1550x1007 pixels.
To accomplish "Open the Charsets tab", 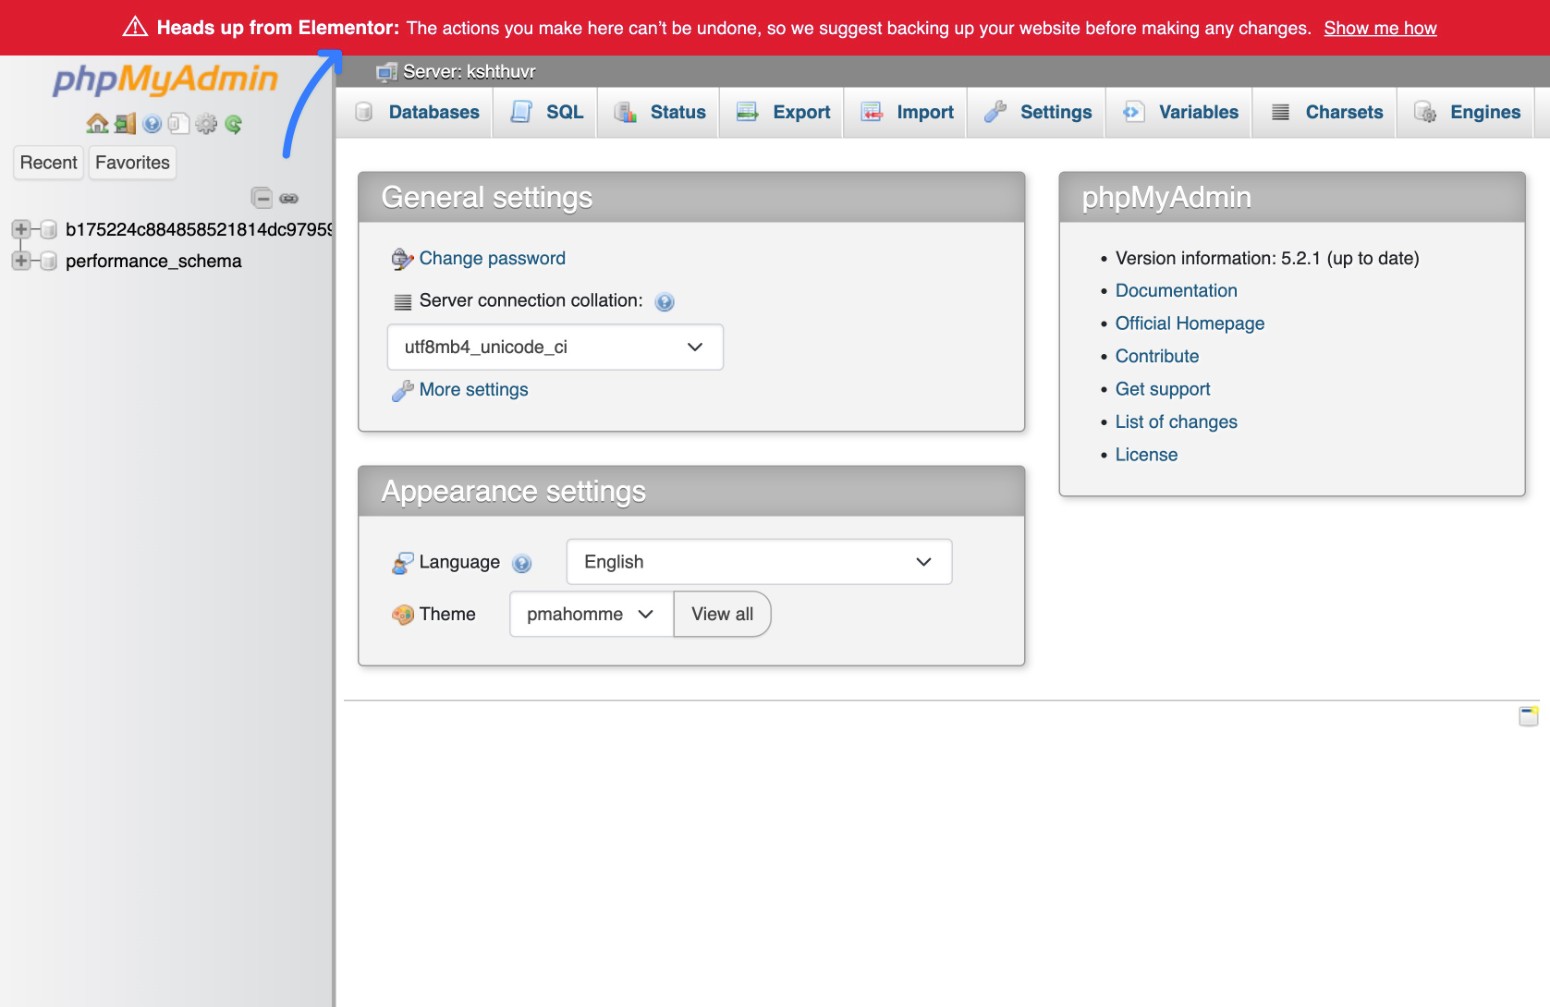I will pyautogui.click(x=1326, y=112).
